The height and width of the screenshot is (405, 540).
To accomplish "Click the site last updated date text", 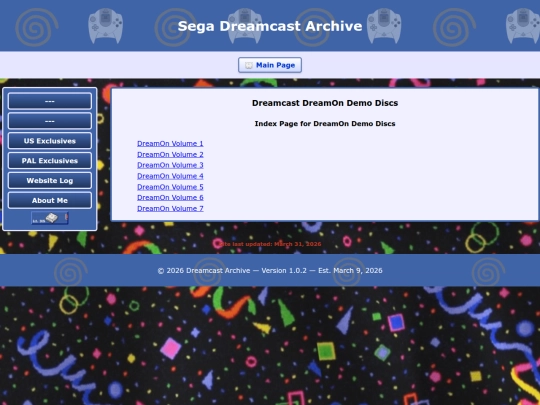I will coord(270,244).
